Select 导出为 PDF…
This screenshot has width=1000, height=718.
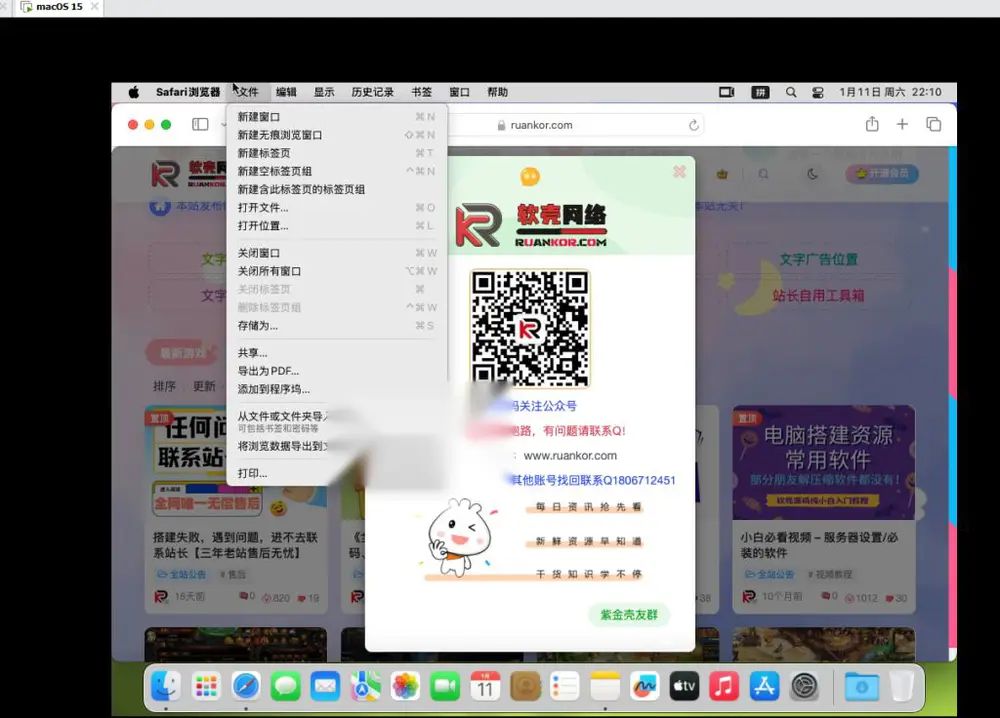[x=337, y=371]
